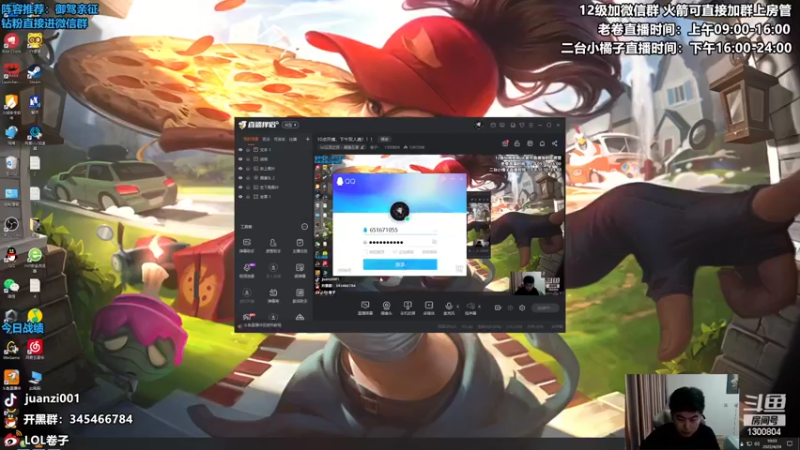This screenshot has height=450, width=800.
Task: Click the info circle icon in the bottom bar
Action: [510, 308]
